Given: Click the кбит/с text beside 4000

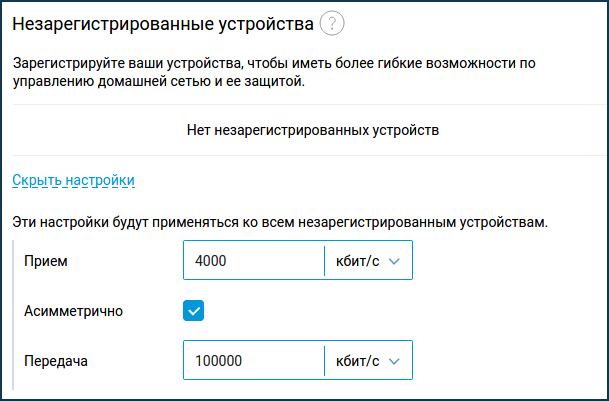Looking at the screenshot, I should pyautogui.click(x=357, y=261).
